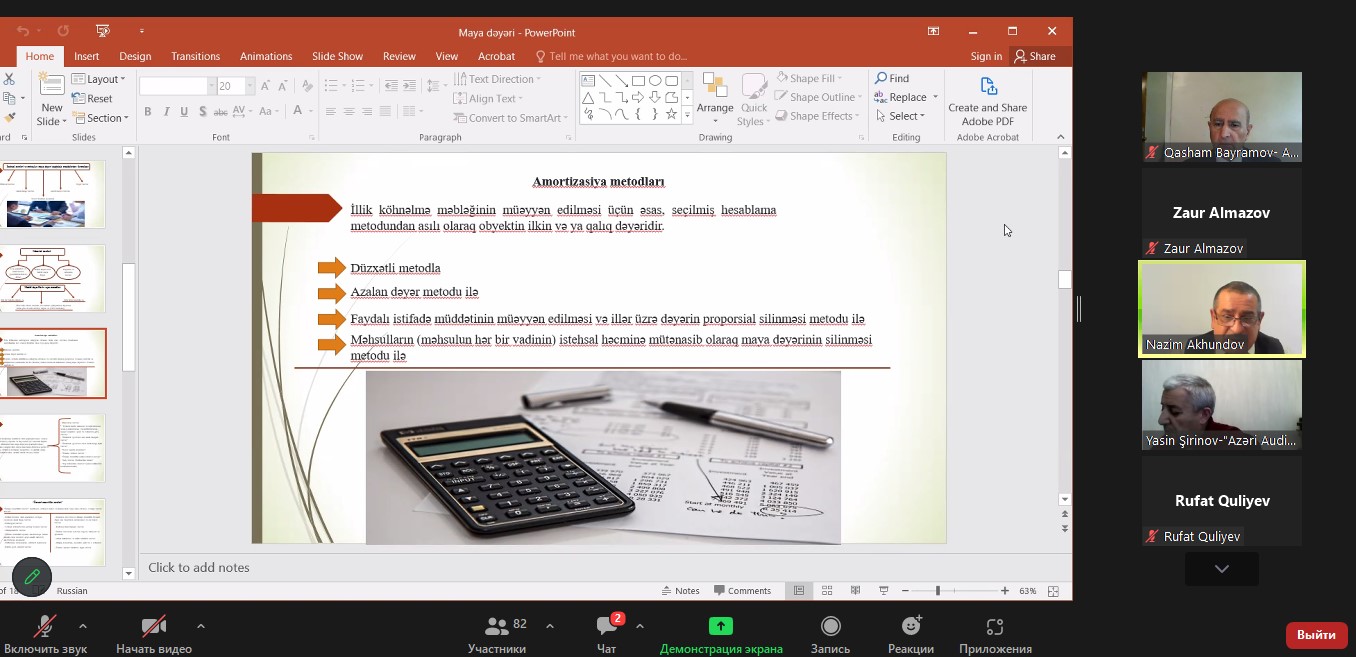The width and height of the screenshot is (1356, 657).
Task: Start Reading View from the status bar
Action: (855, 591)
